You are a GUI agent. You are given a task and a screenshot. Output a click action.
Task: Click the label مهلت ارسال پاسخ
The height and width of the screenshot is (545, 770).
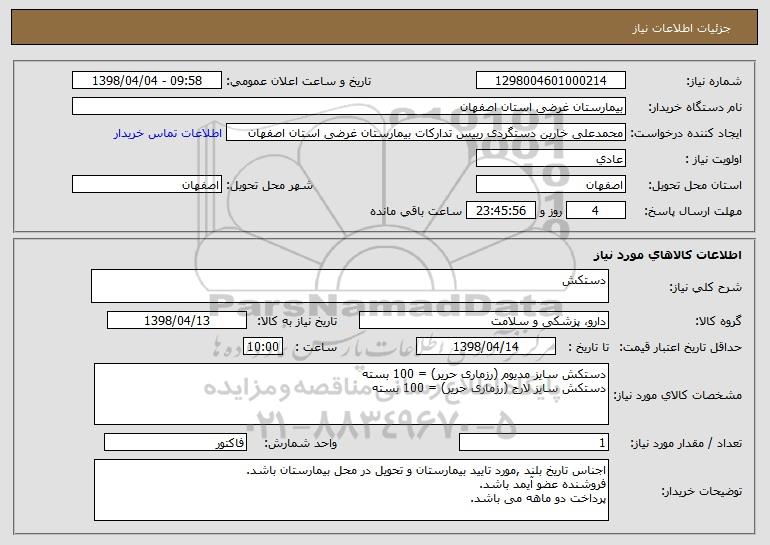click(x=693, y=212)
